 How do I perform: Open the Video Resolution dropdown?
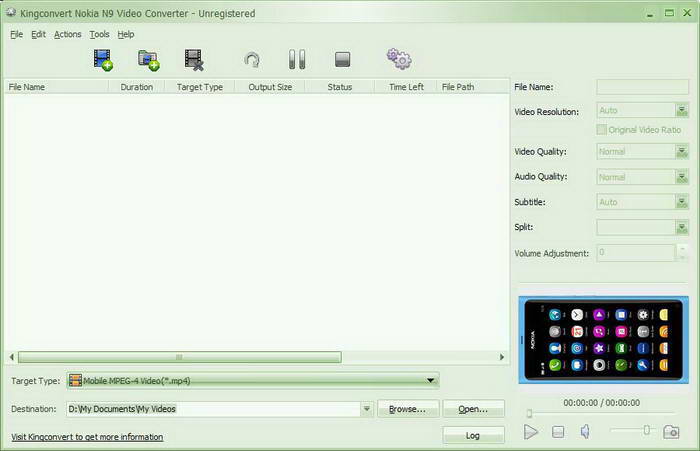tap(681, 112)
